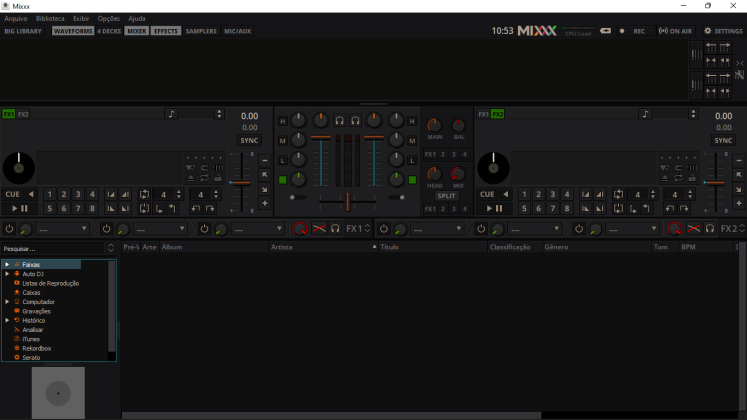Activate reverse playback arrow on left deck
747x420 pixels.
pos(31,194)
